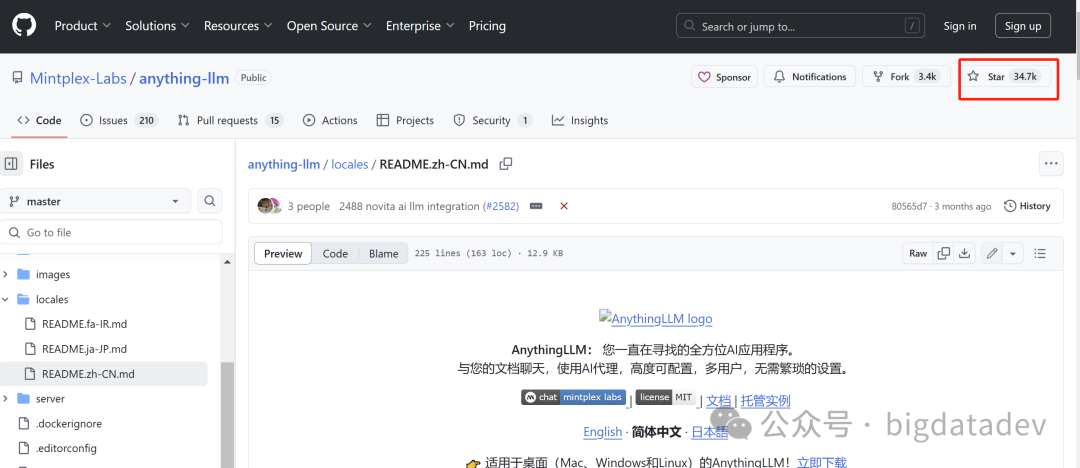Open the GitHub home logo
The height and width of the screenshot is (468, 1080).
(24, 26)
